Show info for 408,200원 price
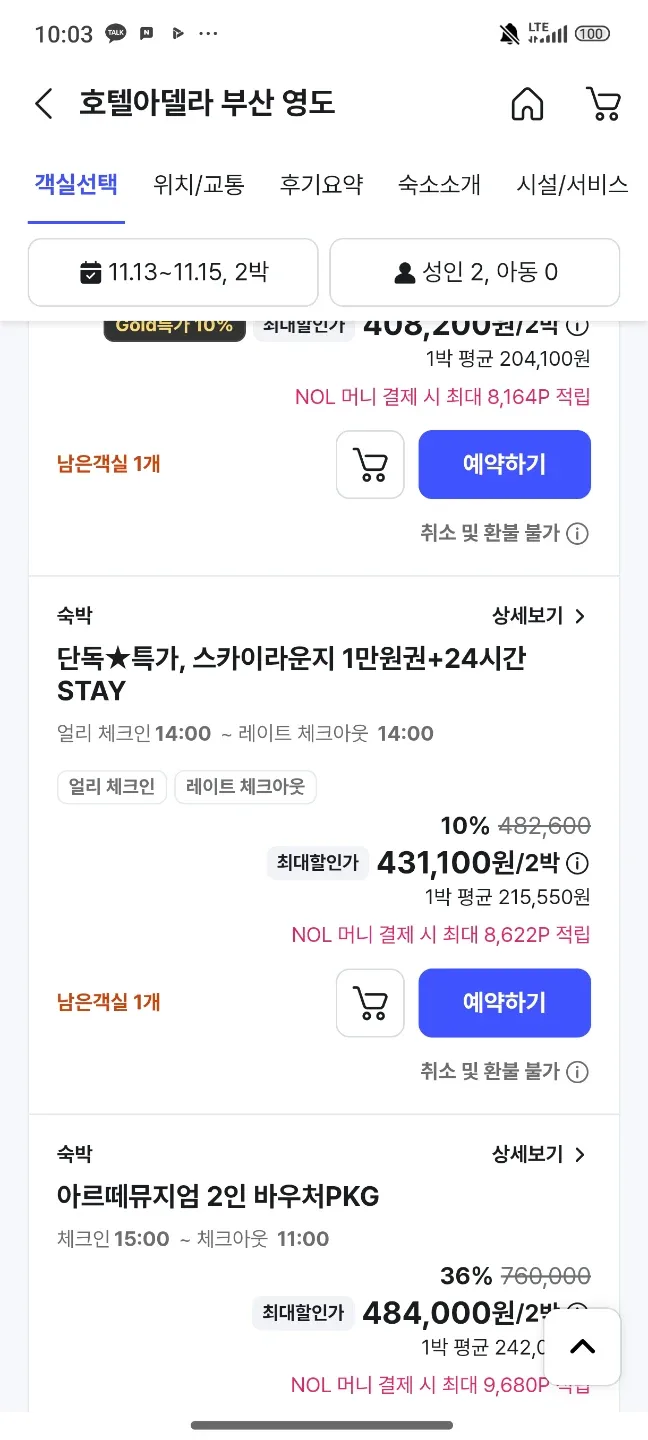 click(x=578, y=326)
